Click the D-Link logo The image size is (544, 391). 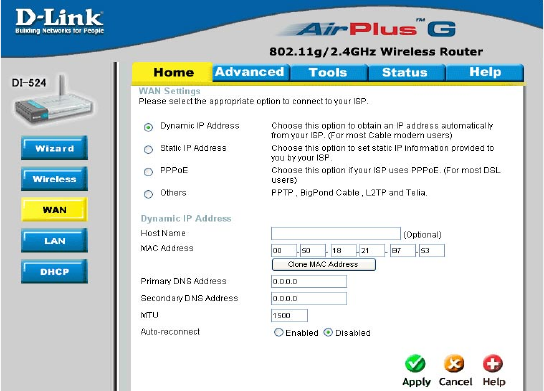pos(59,21)
